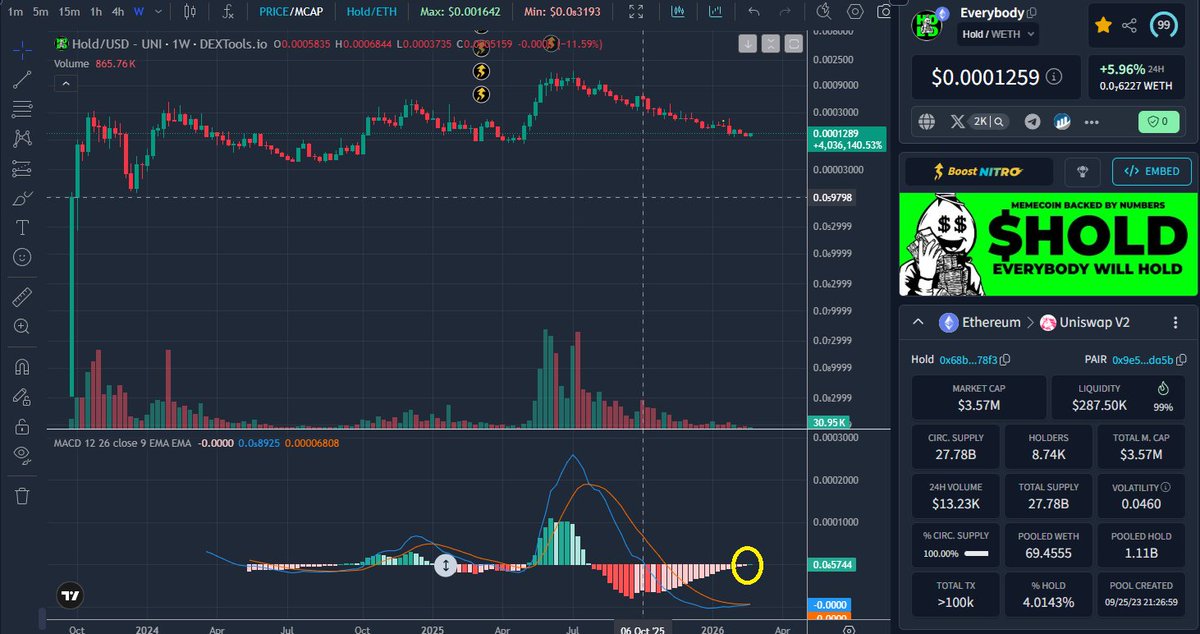Click the Boost NITRO button
This screenshot has height=634, width=1200.
coord(978,171)
